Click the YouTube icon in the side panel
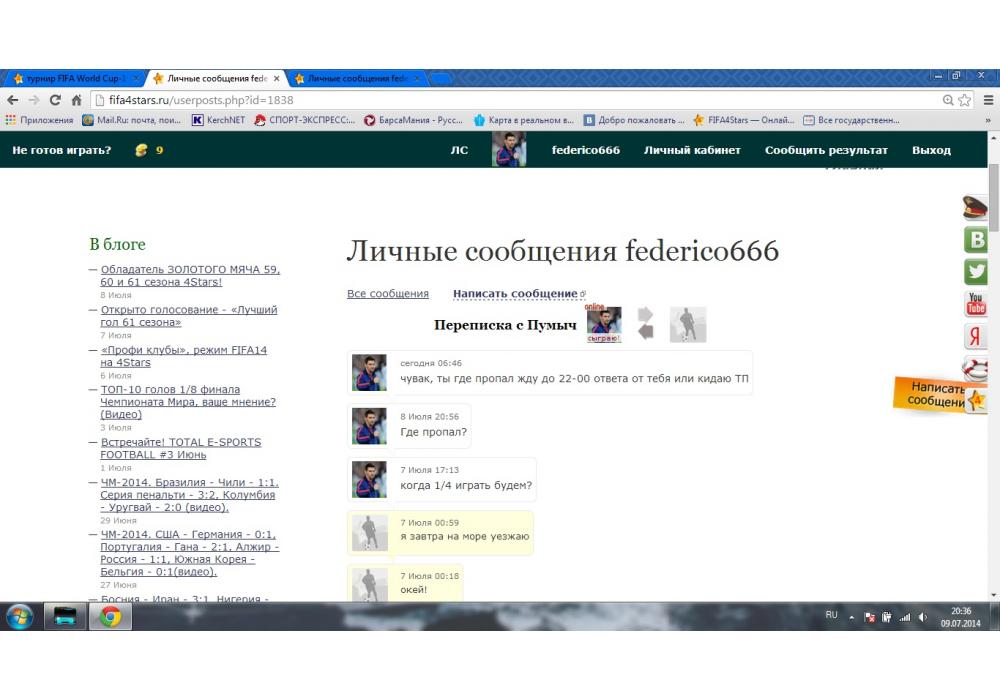 point(976,304)
